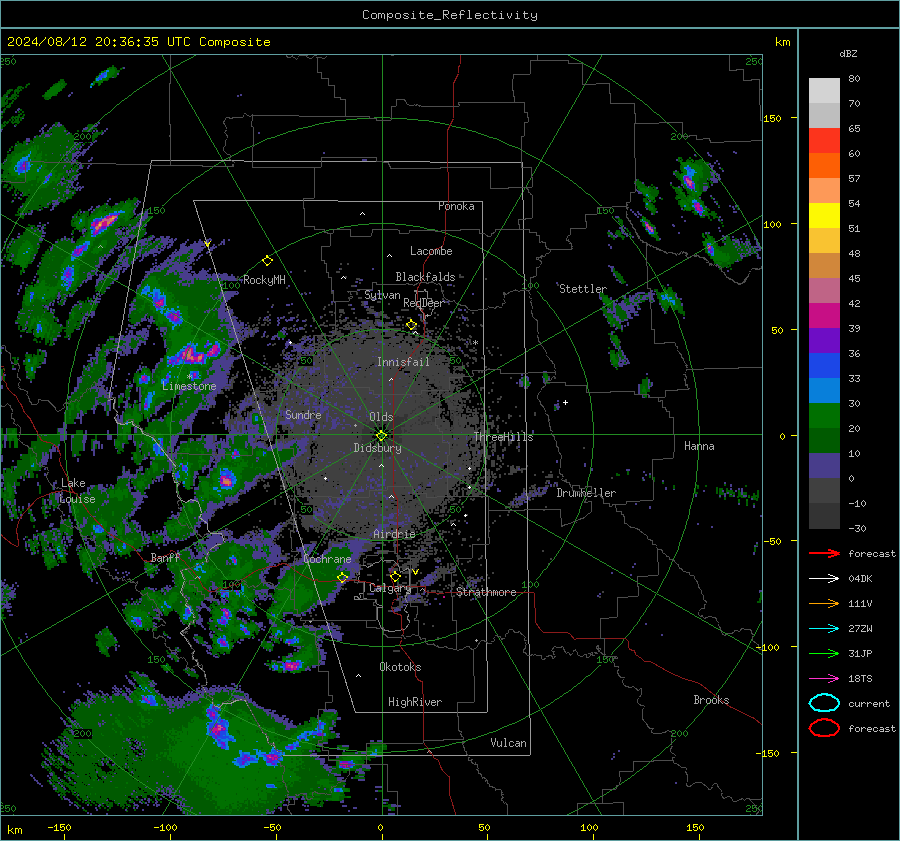
Task: Click the Lacombe city label
Action: 431,251
